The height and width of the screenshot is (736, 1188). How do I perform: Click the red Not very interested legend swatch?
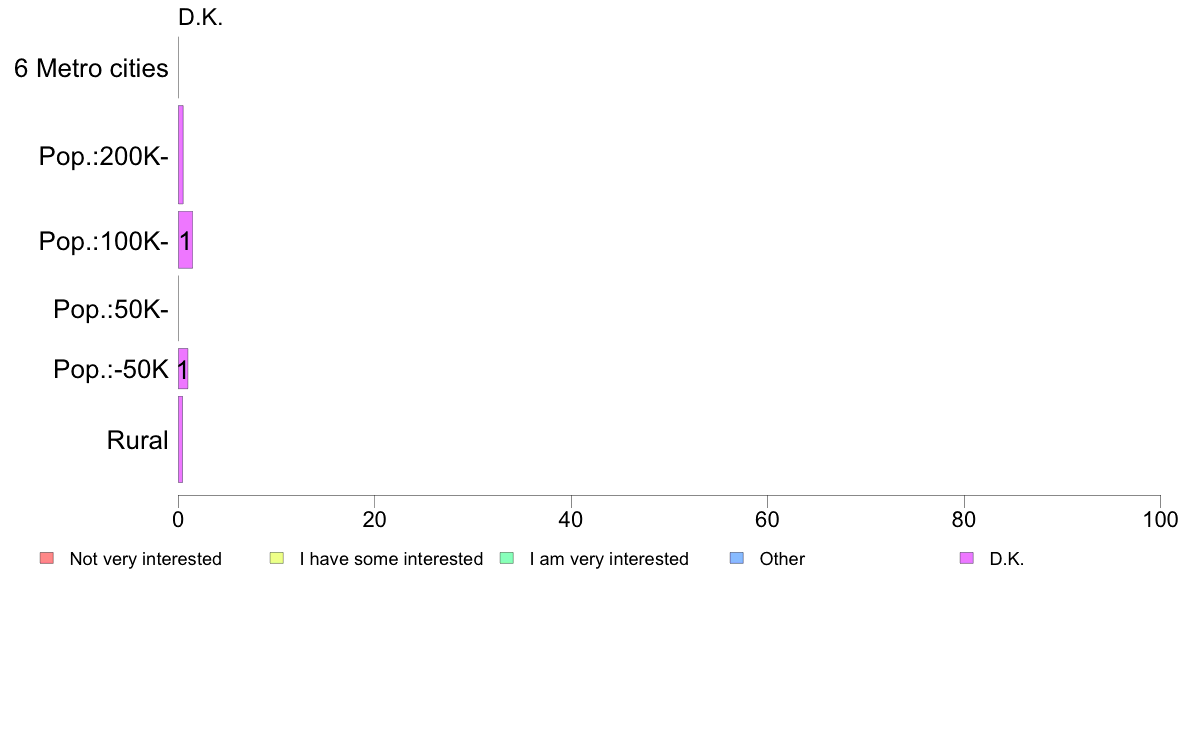point(47,558)
